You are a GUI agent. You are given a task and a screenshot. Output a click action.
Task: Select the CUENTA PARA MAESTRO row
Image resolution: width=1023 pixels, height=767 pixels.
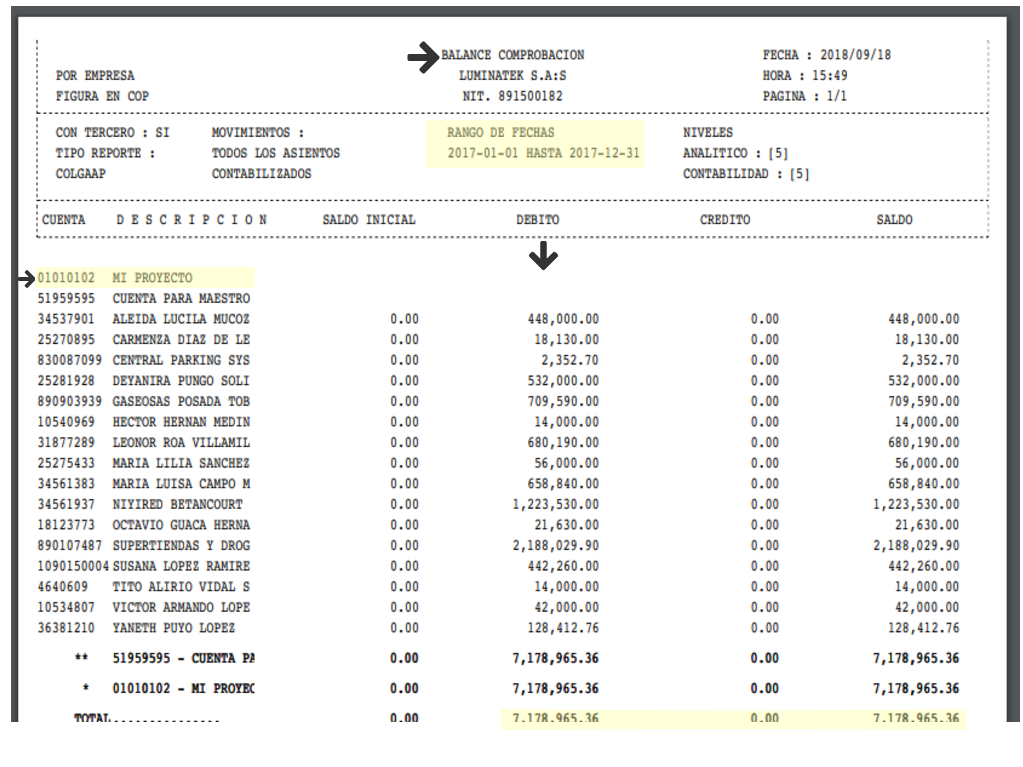click(180, 299)
